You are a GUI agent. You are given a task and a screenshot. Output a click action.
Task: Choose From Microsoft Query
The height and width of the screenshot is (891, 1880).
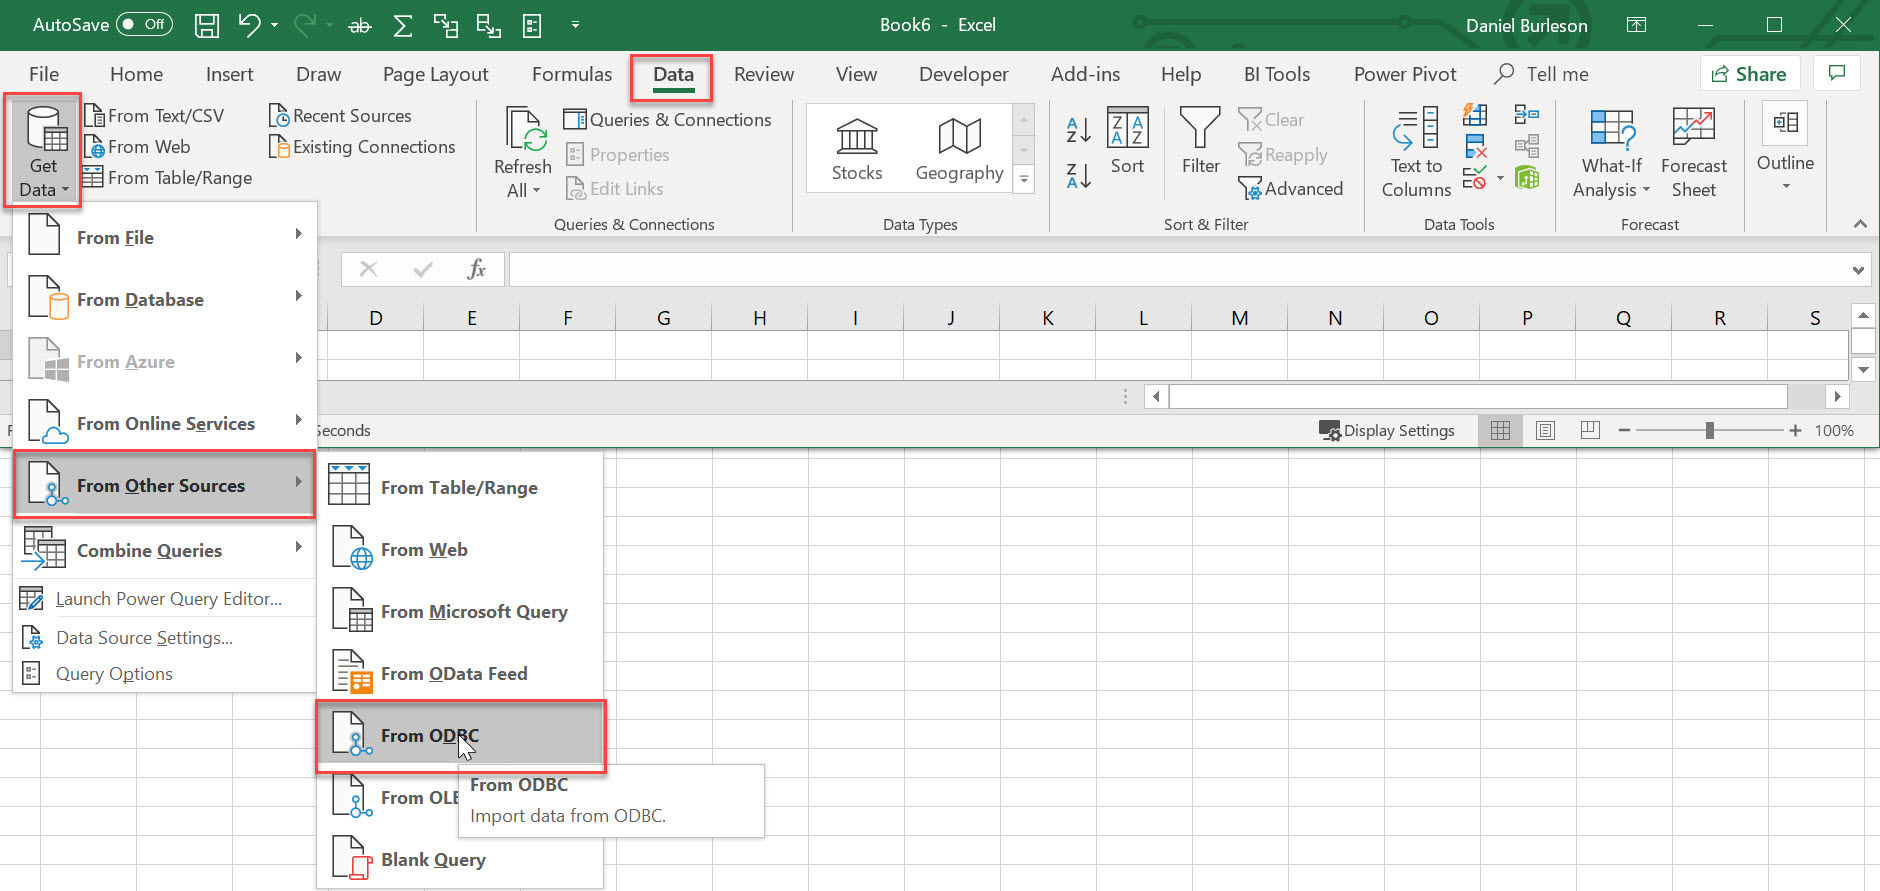click(x=460, y=611)
